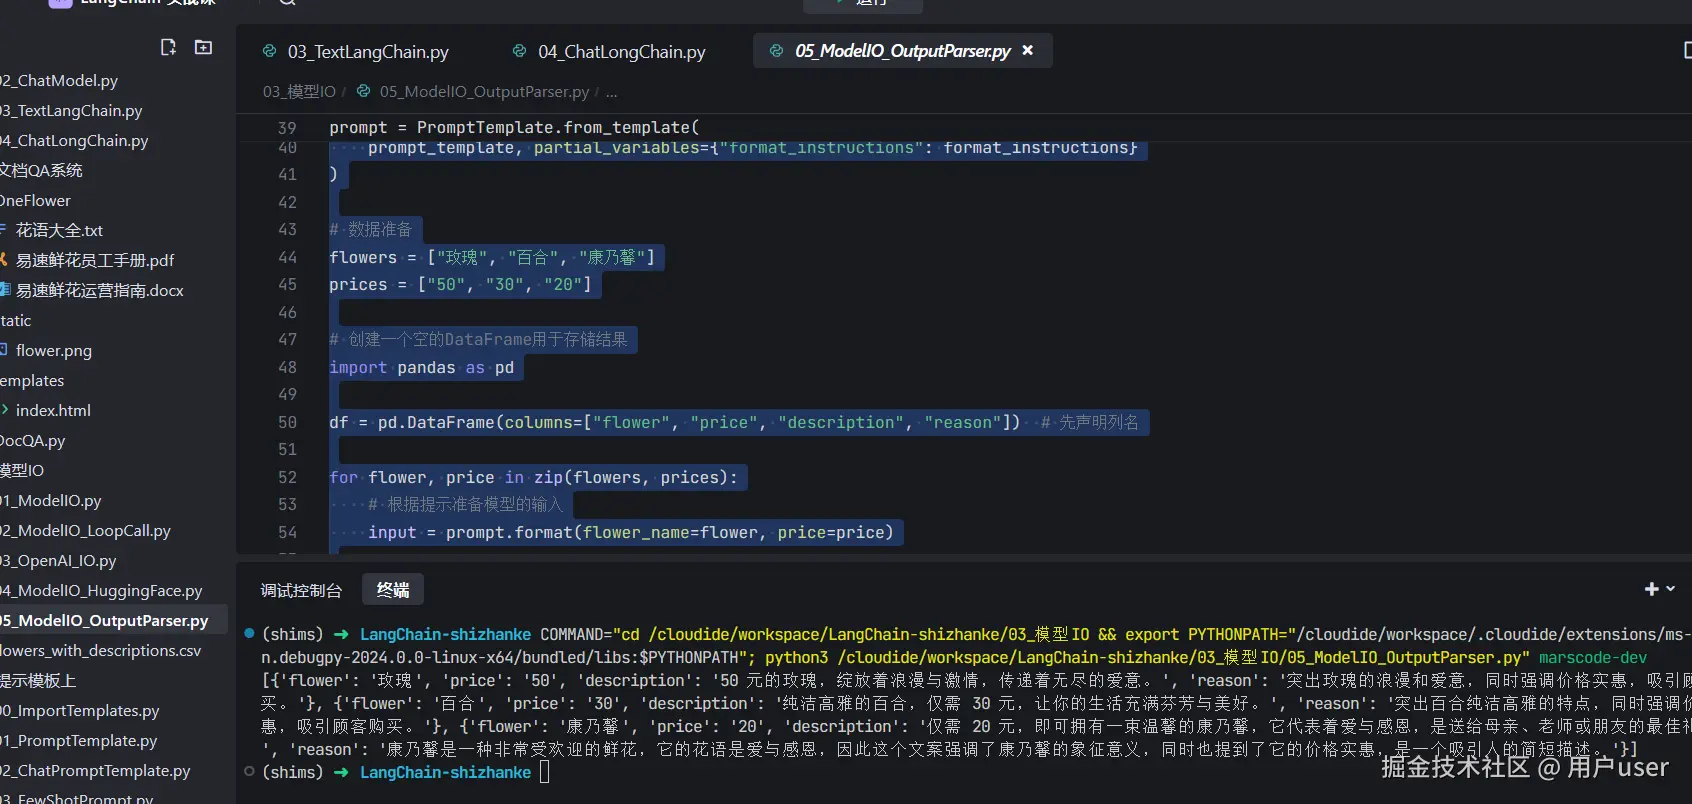
Task: Click the Python file icon in breadcrumb
Action: [x=363, y=91]
